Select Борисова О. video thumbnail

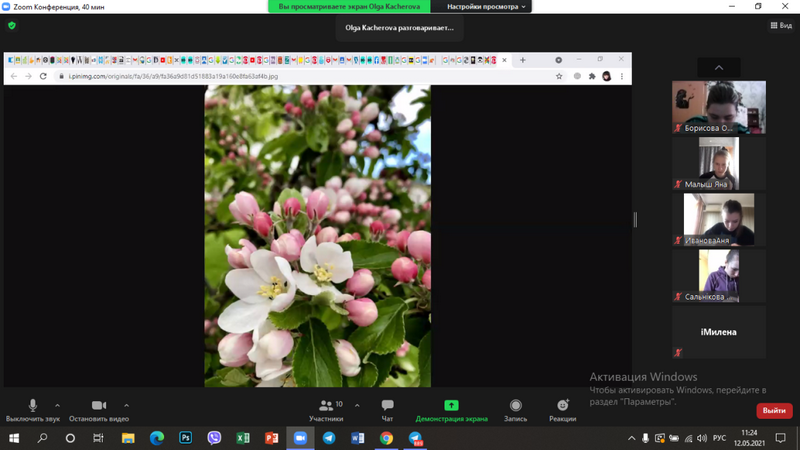pyautogui.click(x=718, y=107)
